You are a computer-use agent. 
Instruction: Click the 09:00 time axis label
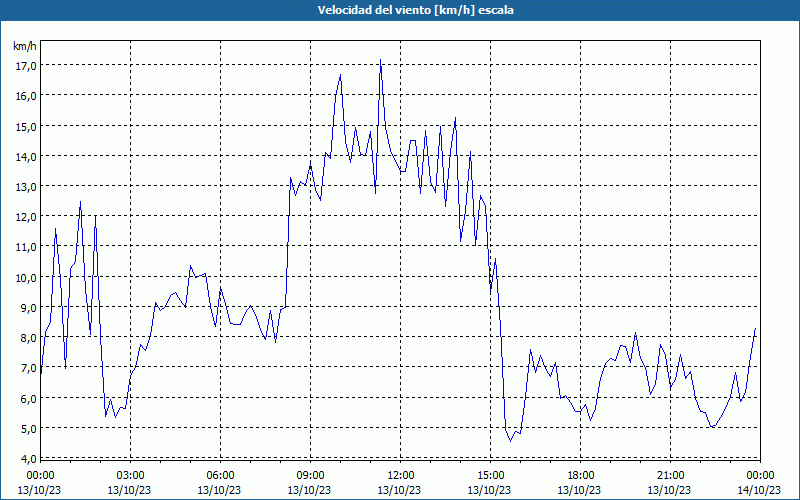point(310,476)
